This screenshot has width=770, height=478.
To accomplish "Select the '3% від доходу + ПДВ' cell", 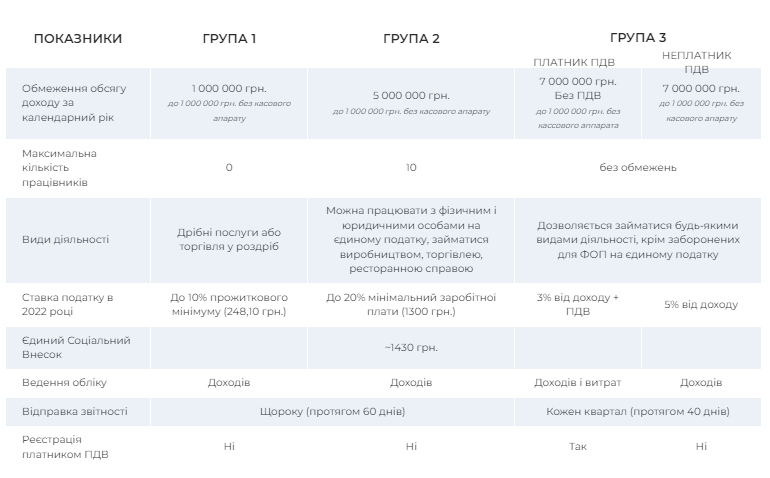I will pos(578,304).
